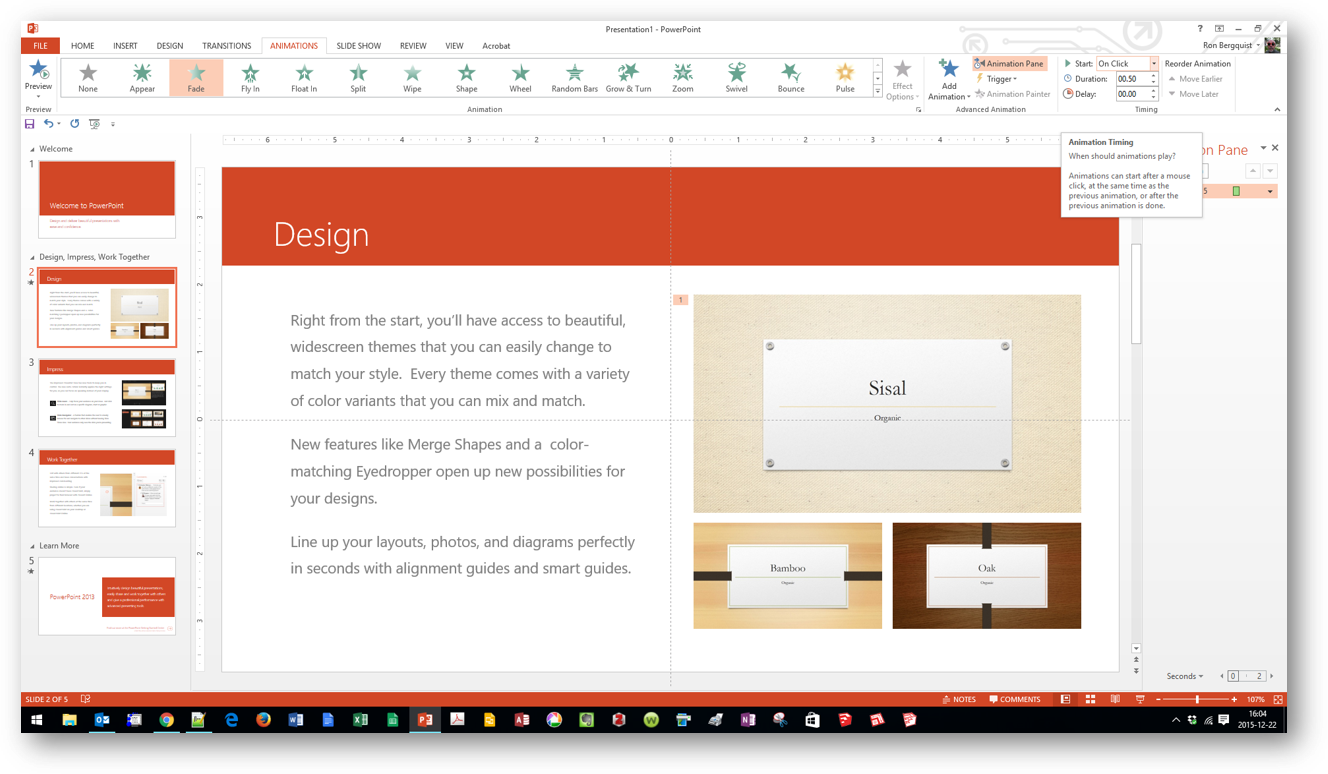The image size is (1328, 774).
Task: Apply the Zoom animation effect
Action: (x=682, y=77)
